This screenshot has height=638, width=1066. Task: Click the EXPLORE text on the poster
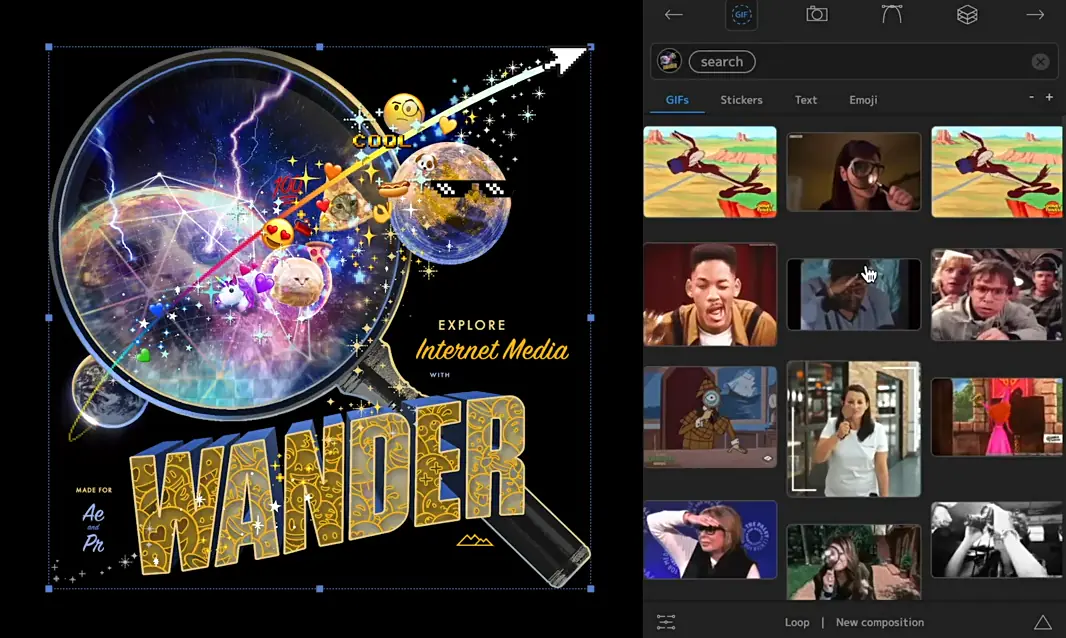coord(472,326)
